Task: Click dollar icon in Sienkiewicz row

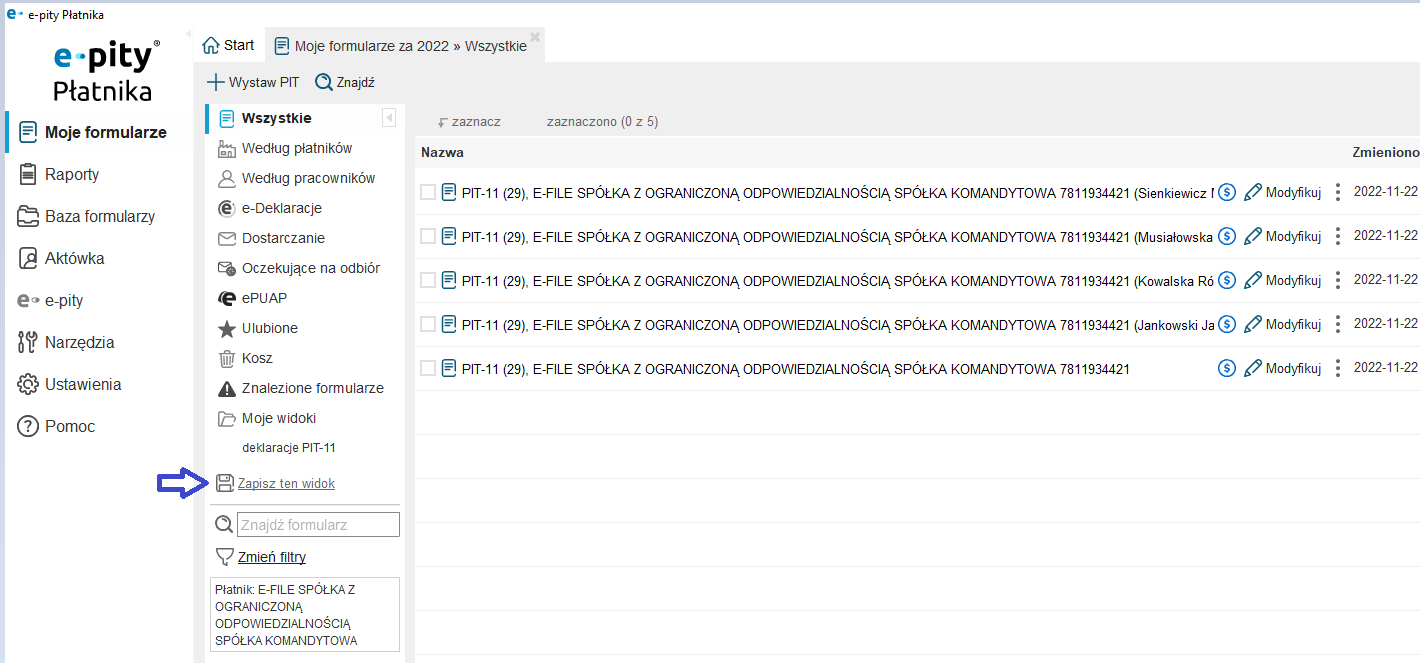Action: [x=1227, y=193]
